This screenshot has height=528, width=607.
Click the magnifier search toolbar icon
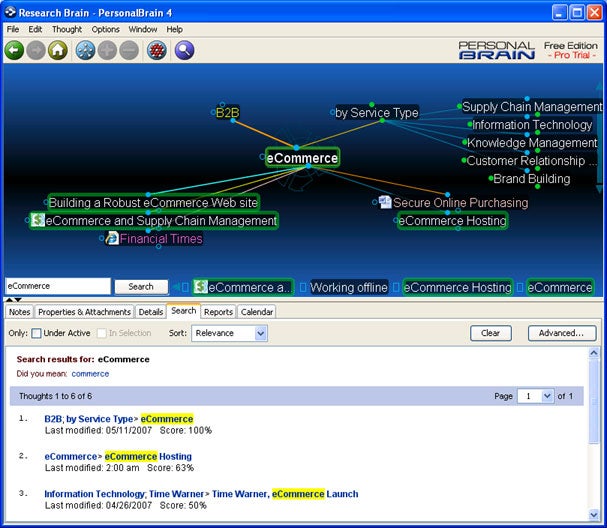(184, 50)
